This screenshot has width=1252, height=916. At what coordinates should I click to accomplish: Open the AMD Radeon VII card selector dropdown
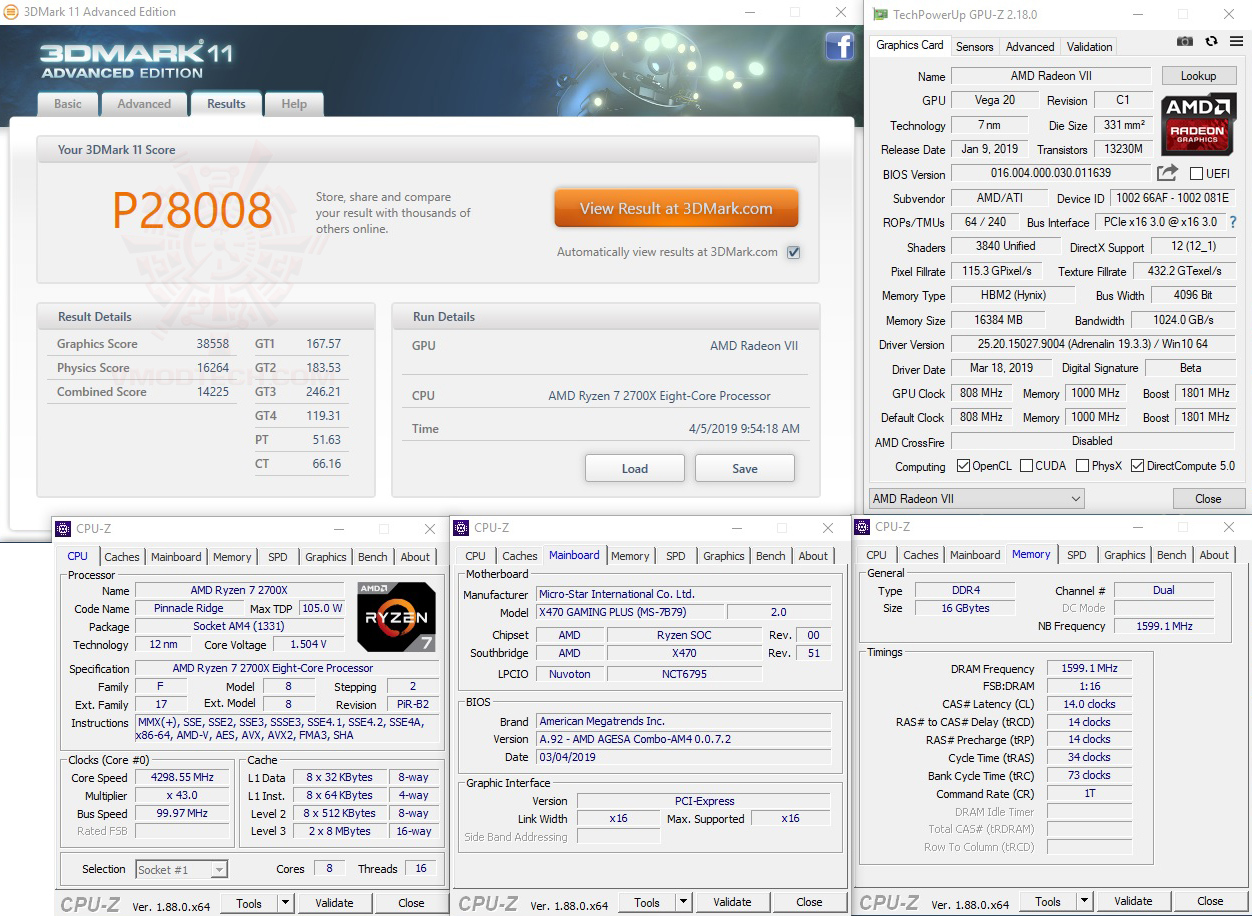tap(1078, 498)
